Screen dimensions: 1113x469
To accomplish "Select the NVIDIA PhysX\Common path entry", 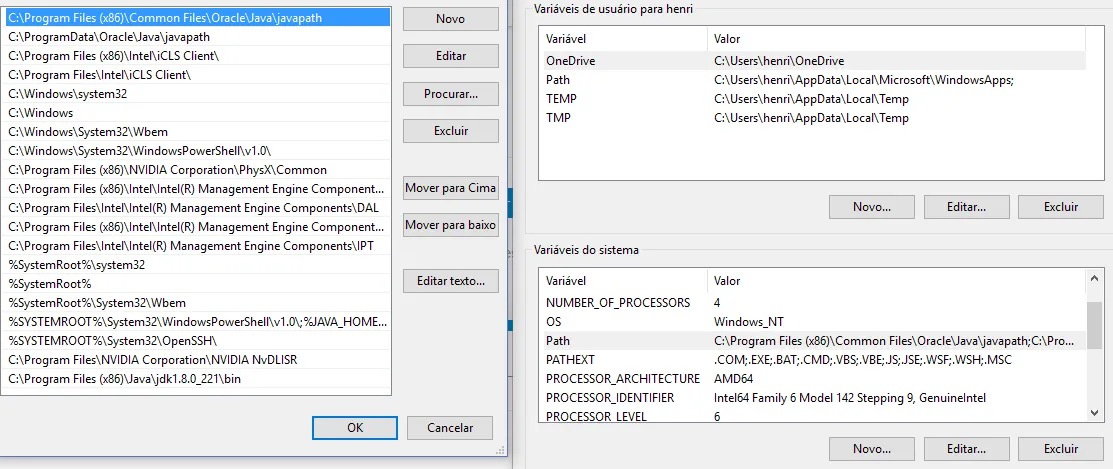I will click(167, 170).
